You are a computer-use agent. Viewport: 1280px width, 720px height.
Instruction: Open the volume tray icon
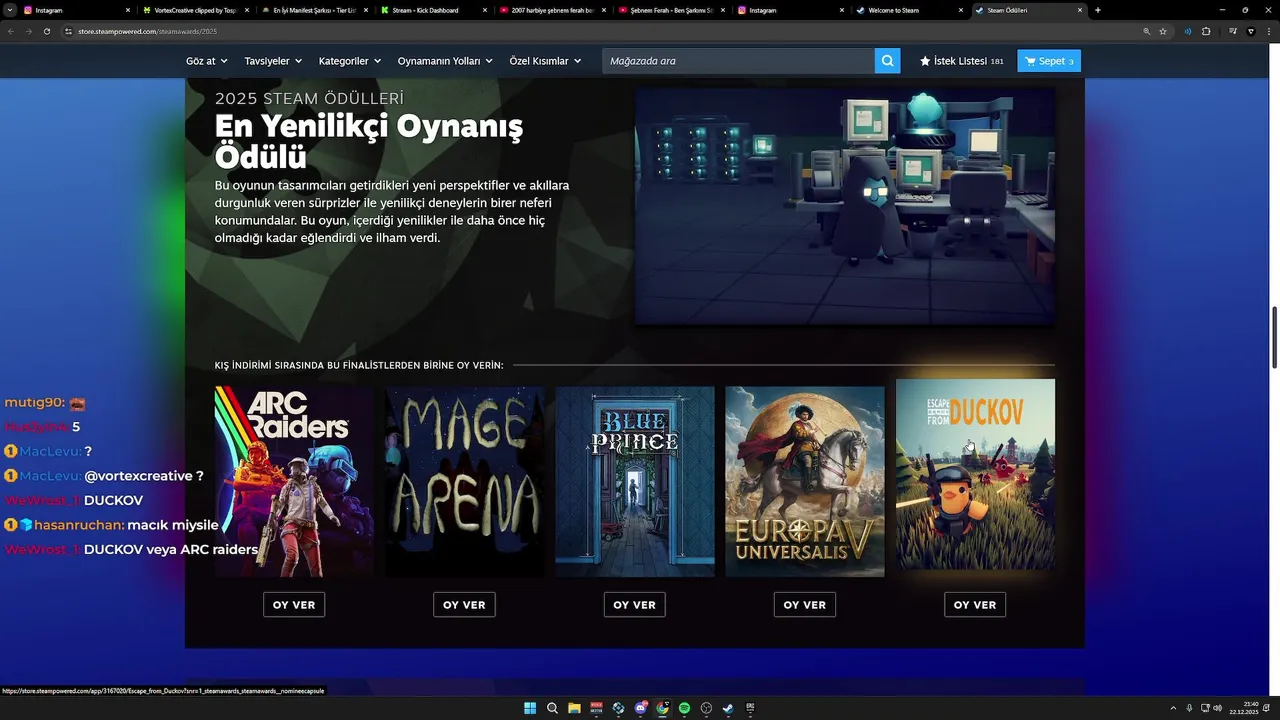[1217, 708]
